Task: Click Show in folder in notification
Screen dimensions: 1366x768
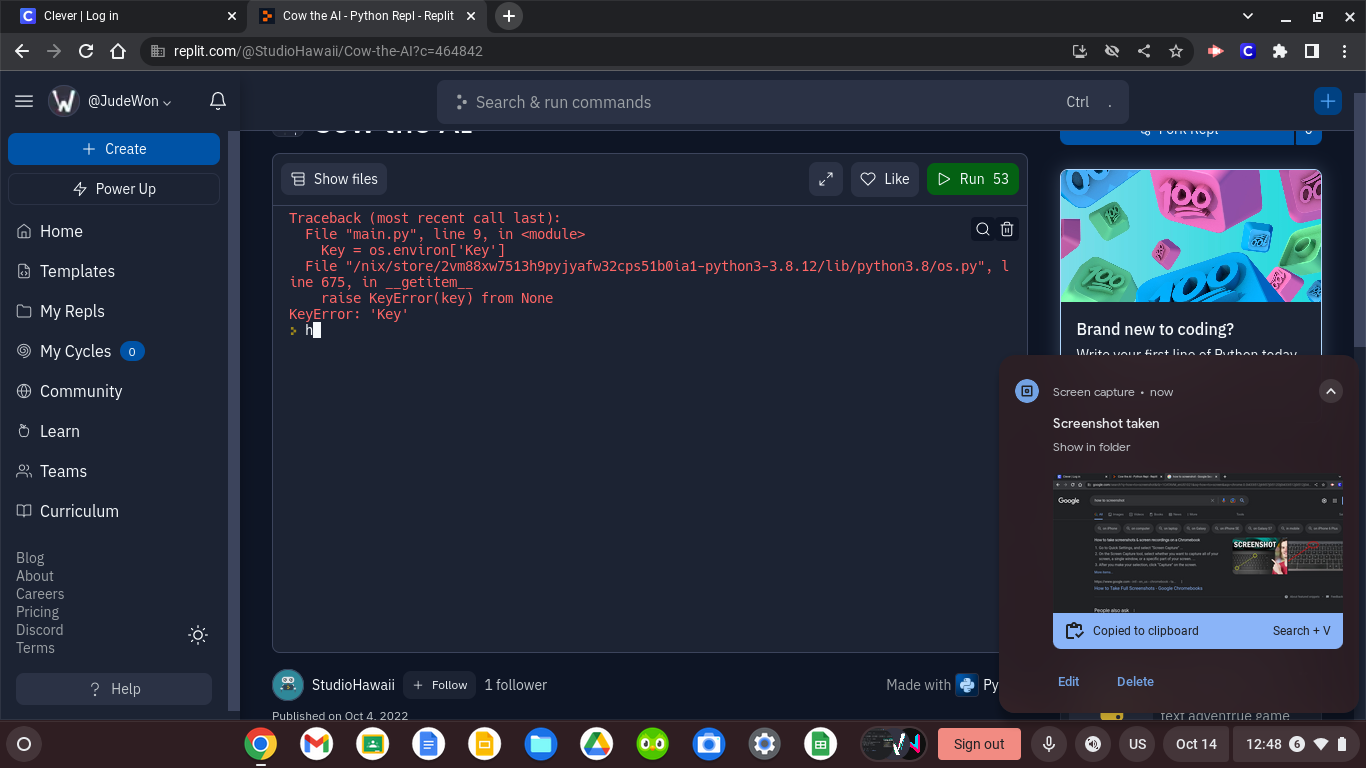Action: [x=1091, y=447]
